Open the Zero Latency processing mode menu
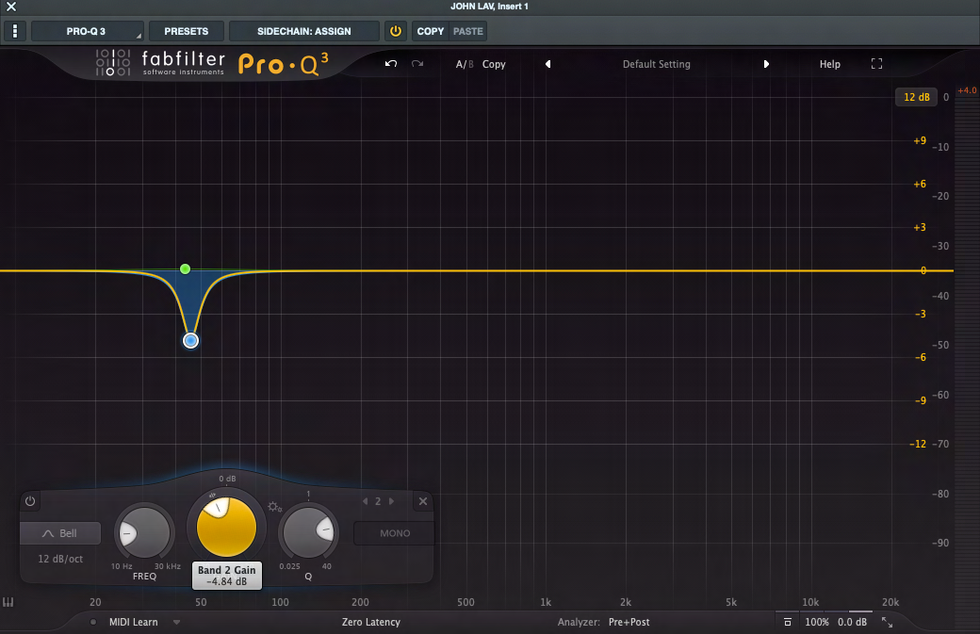This screenshot has width=980, height=634. [371, 622]
